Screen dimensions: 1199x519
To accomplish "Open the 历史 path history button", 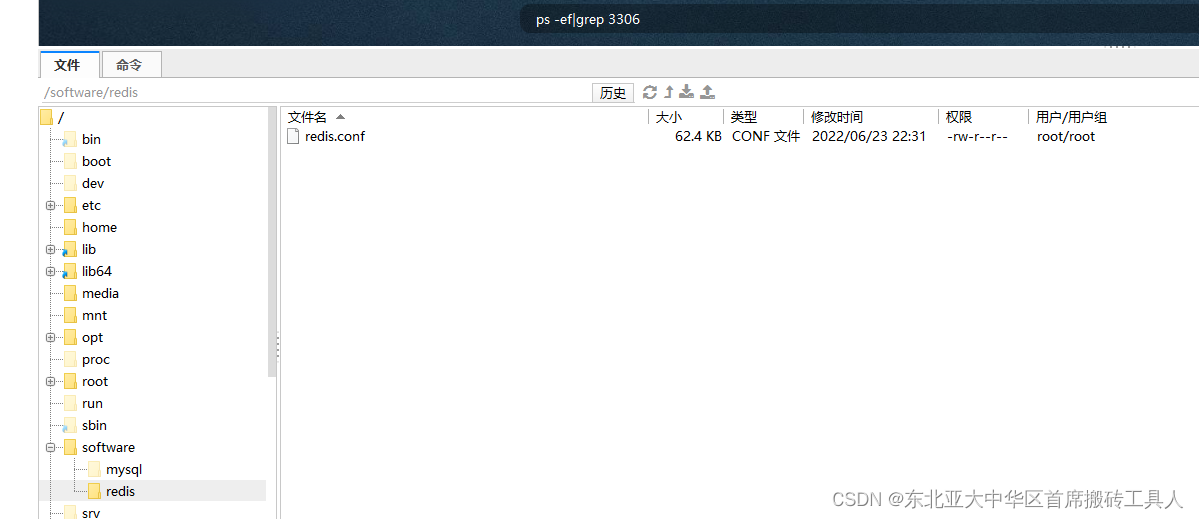I will click(613, 92).
